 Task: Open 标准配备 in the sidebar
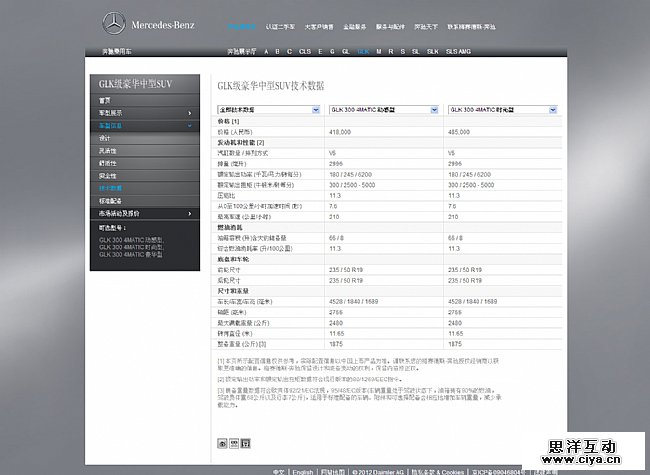[110, 200]
